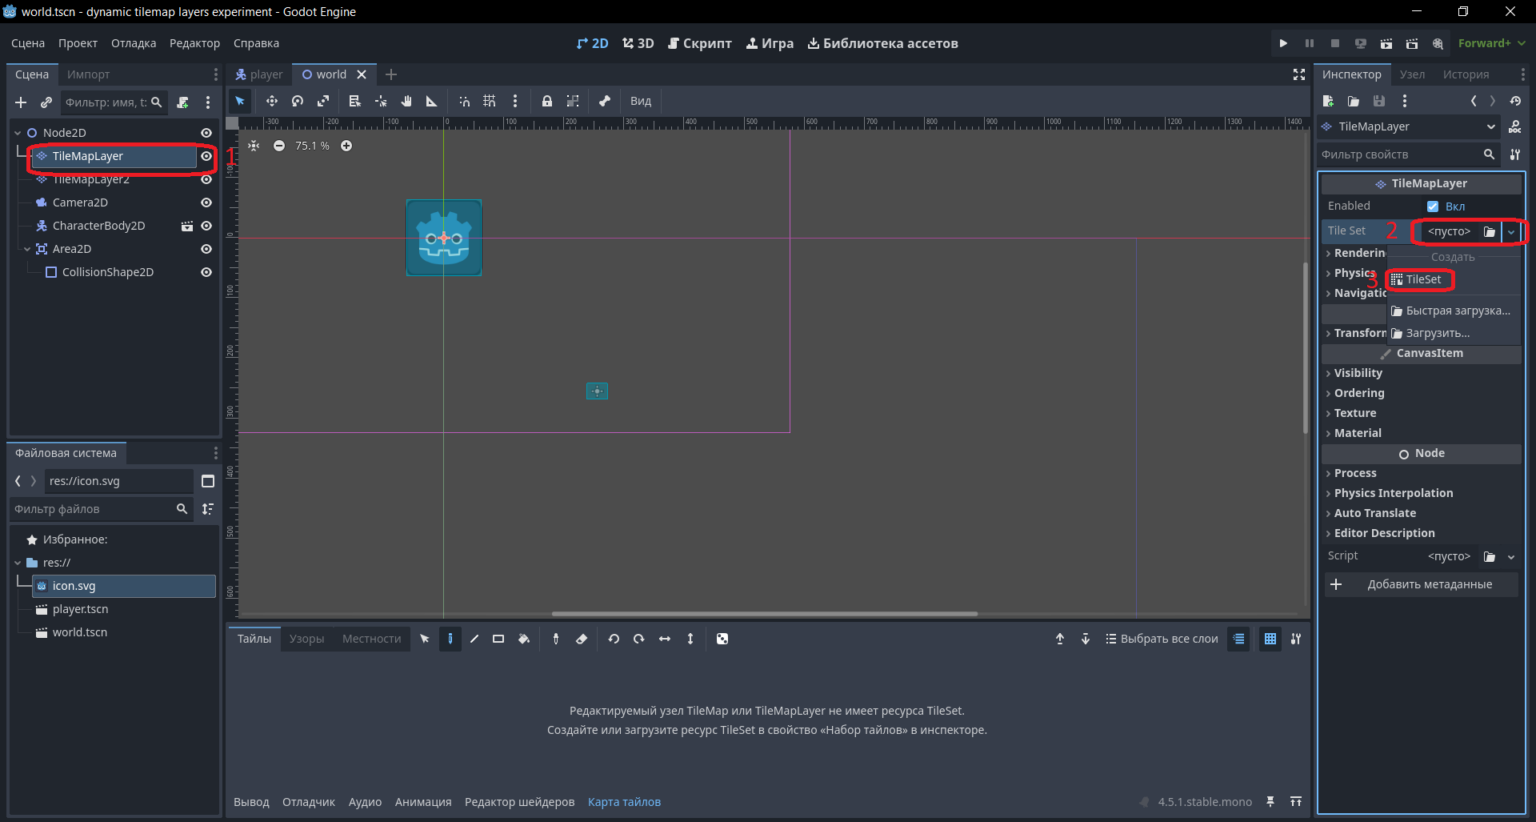The width and height of the screenshot is (1536, 822).
Task: Choose the Pan (hand) tool
Action: tap(406, 101)
